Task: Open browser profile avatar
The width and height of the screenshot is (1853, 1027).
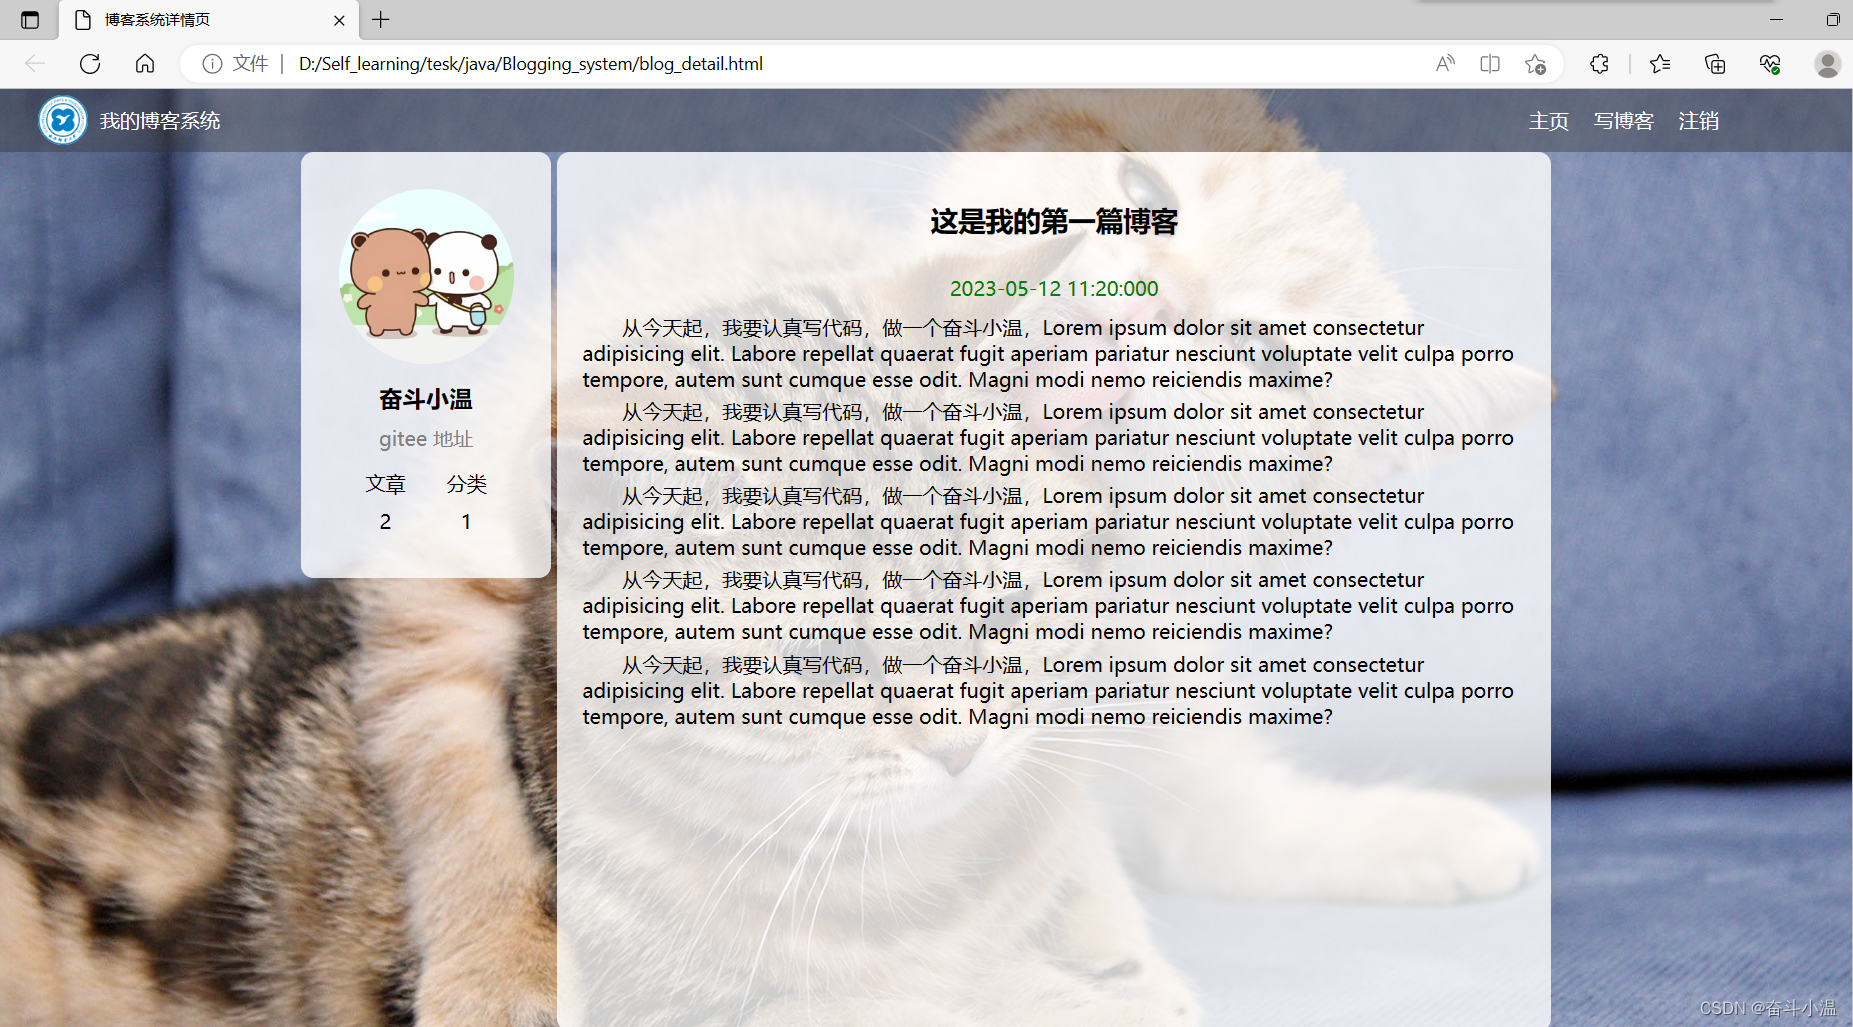Action: (1828, 64)
